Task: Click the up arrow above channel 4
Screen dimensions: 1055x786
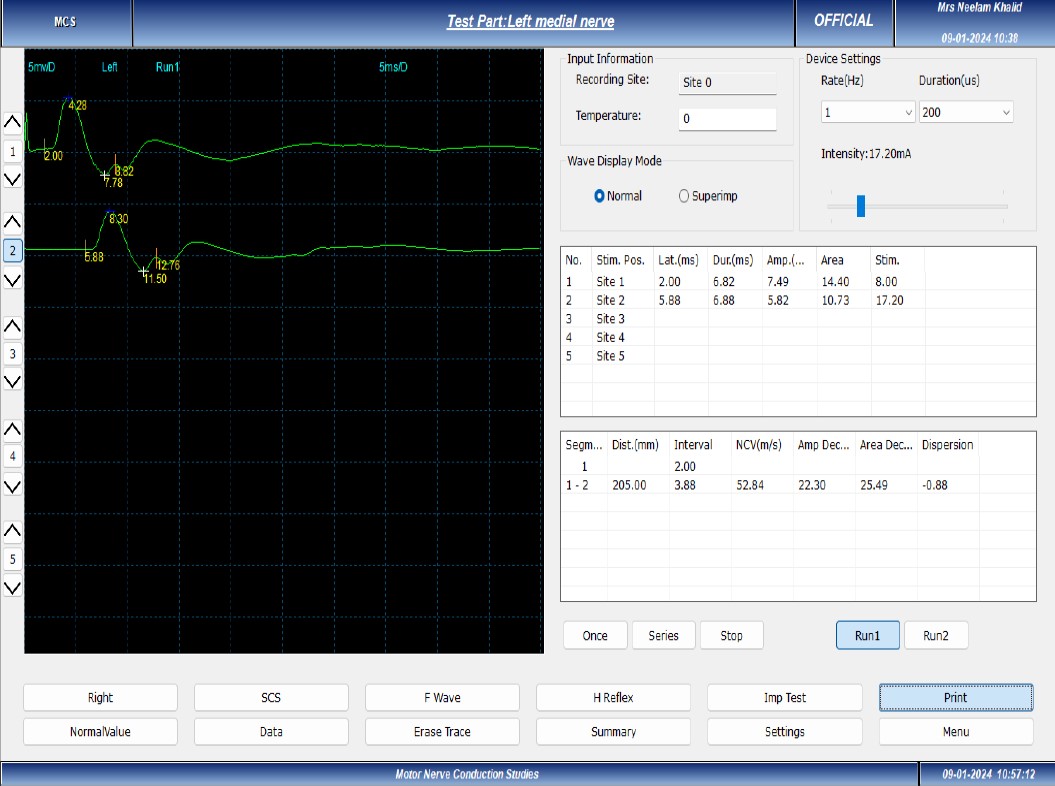Action: click(x=12, y=429)
